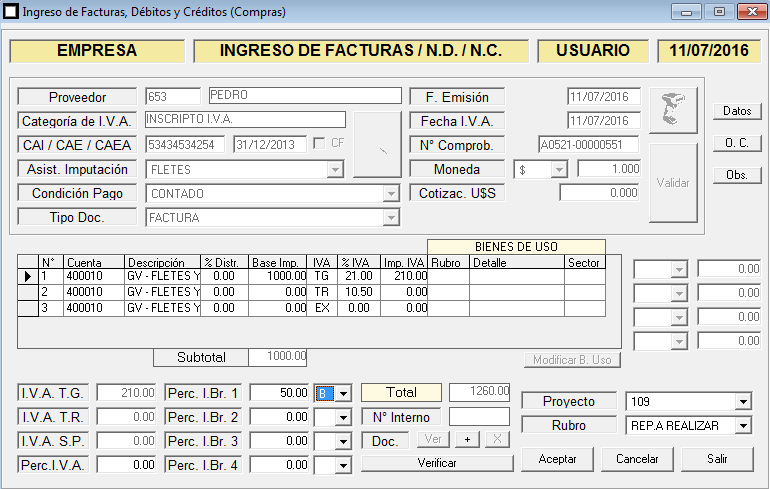Viewport: 770px width, 489px height.
Task: Click the Cuenta column header
Action: (x=94, y=262)
